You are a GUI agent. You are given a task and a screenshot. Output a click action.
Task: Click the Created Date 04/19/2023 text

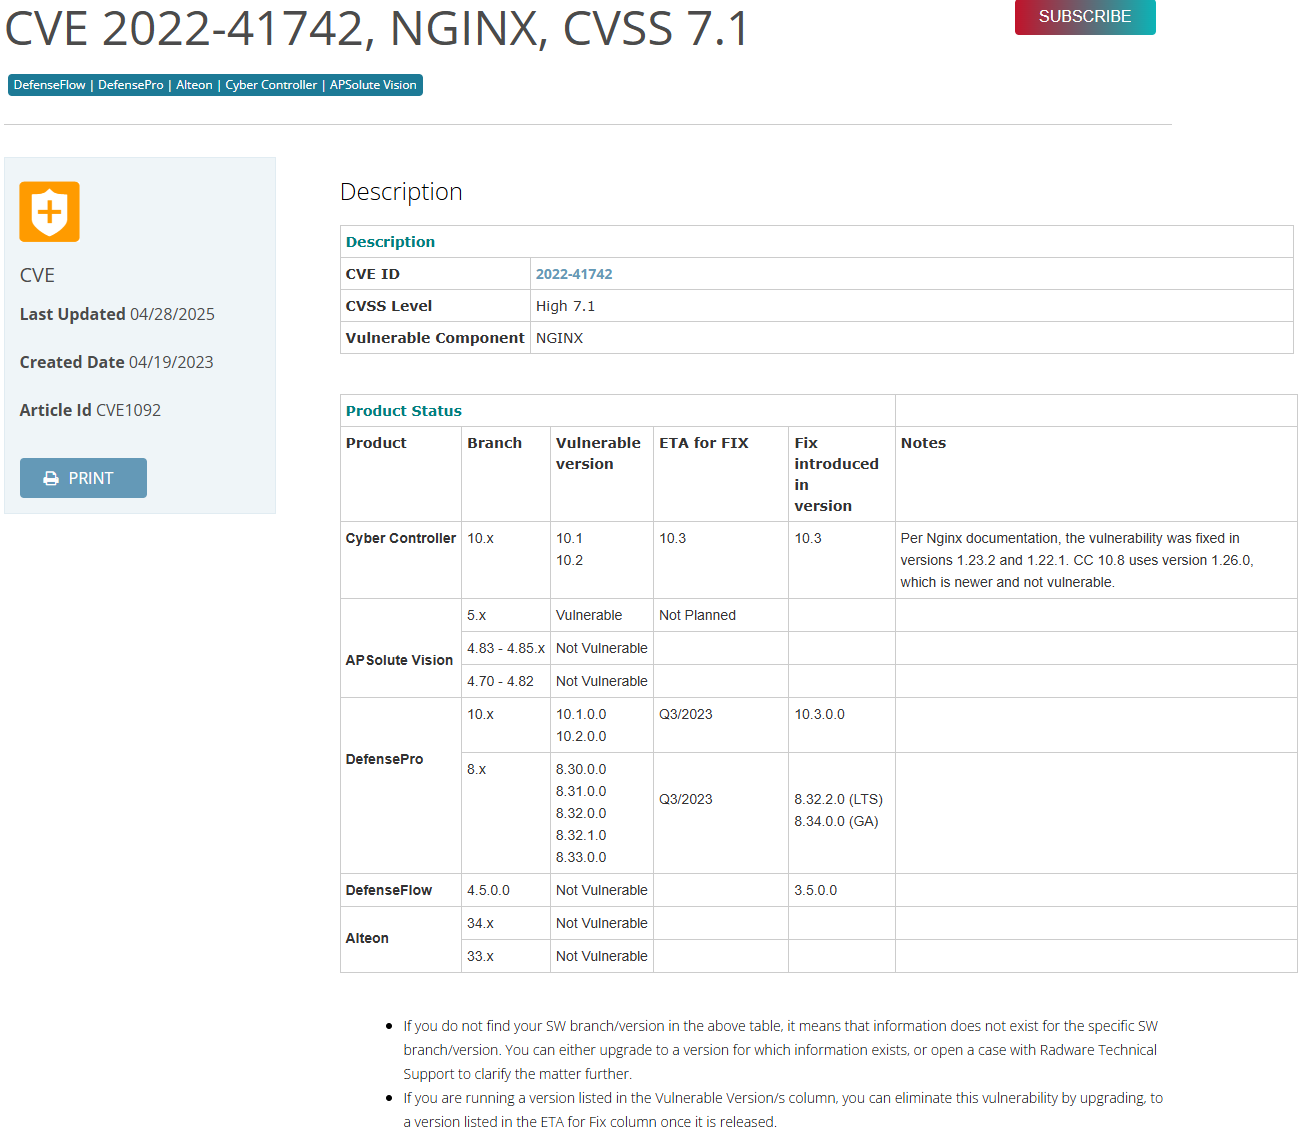point(116,362)
